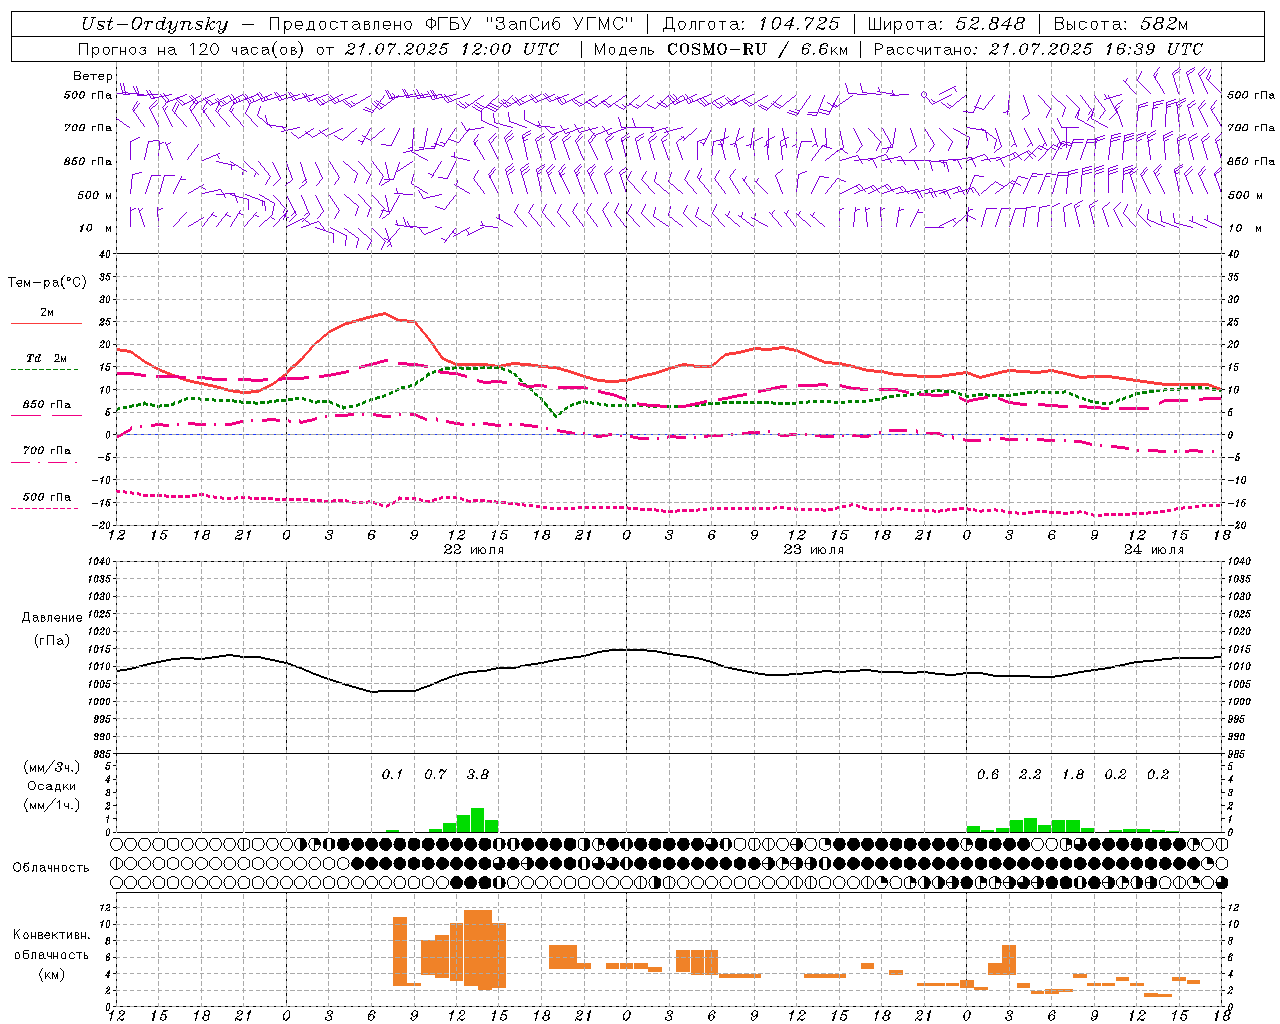Viewport: 1280px width, 1024px height.
Task: Click the Облачность cloudiness label
Action: [x=51, y=868]
